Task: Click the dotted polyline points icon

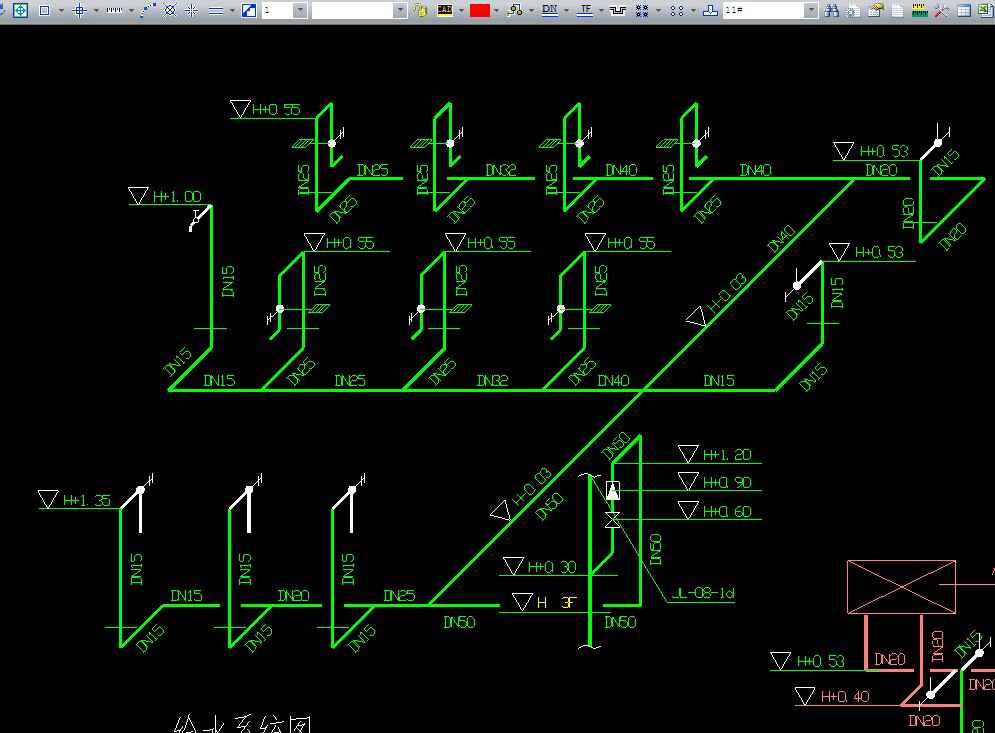Action: 148,10
